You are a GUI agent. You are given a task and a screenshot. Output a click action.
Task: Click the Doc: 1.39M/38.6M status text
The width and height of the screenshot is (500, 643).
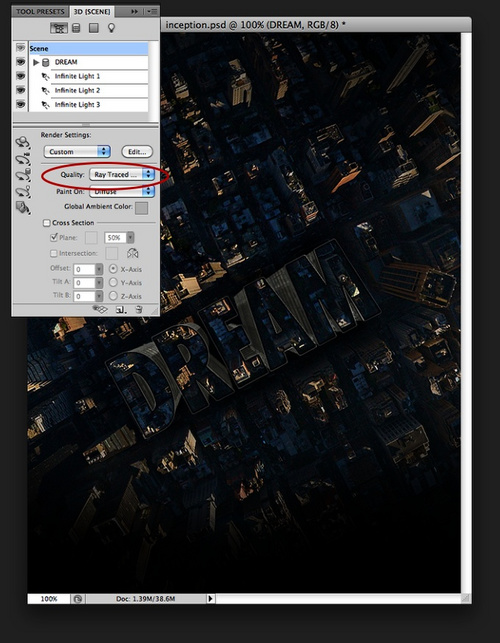pyautogui.click(x=146, y=599)
